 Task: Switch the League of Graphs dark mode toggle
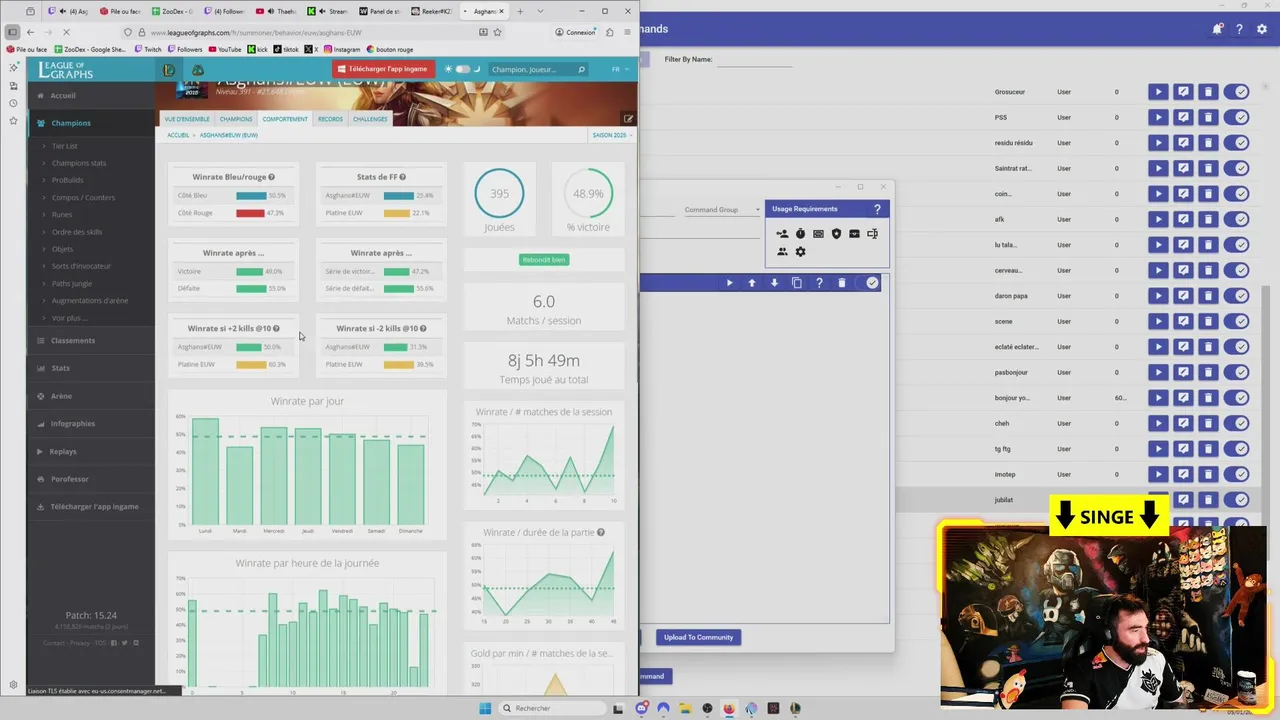pyautogui.click(x=462, y=69)
